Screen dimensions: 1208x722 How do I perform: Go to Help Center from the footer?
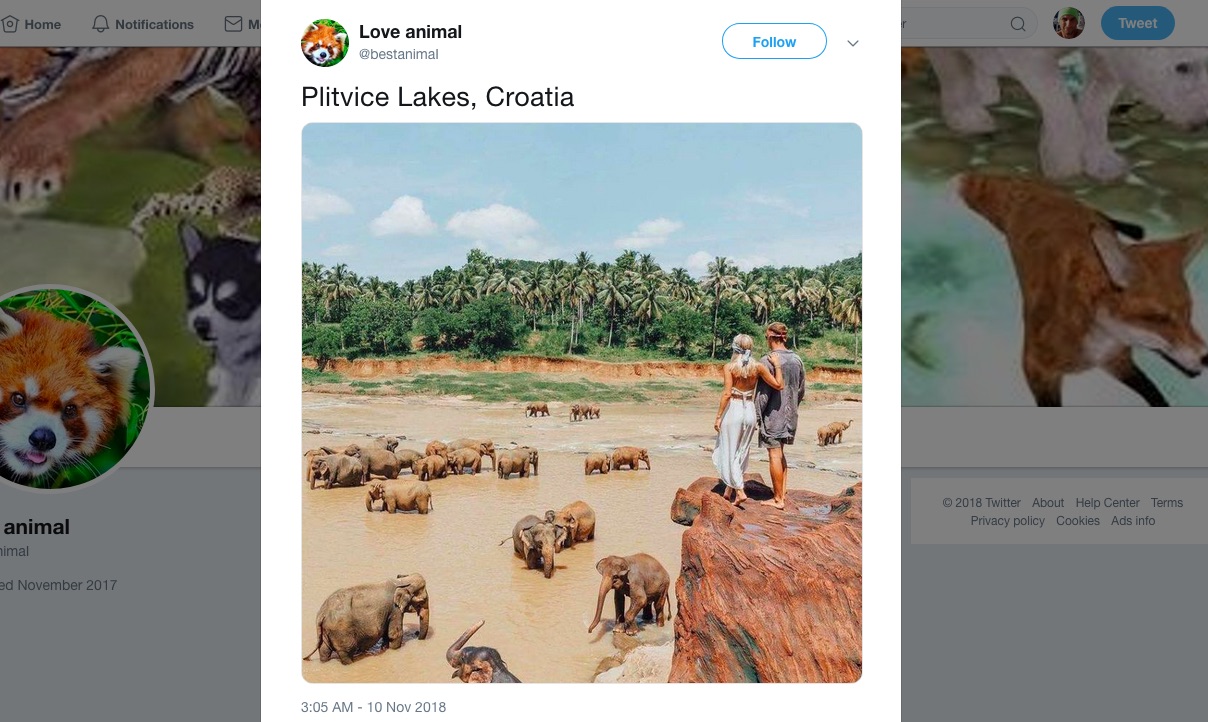coord(1107,503)
